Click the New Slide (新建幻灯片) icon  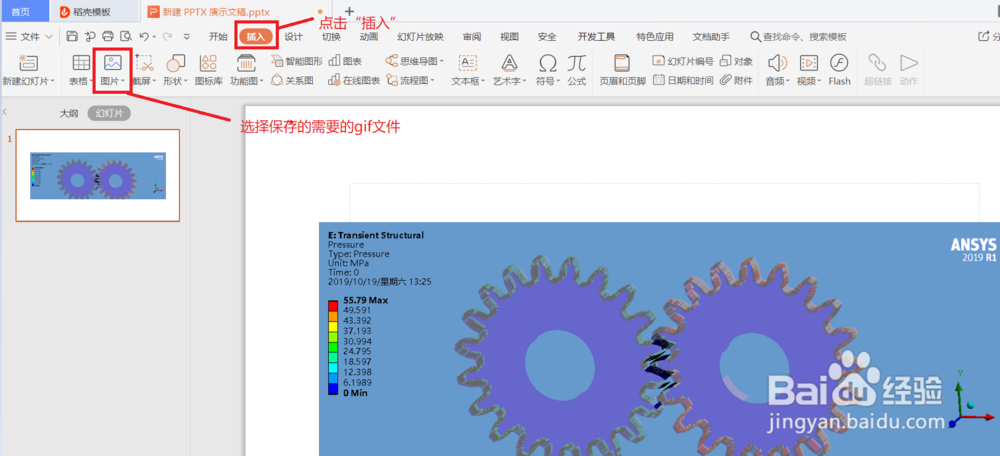click(x=29, y=63)
